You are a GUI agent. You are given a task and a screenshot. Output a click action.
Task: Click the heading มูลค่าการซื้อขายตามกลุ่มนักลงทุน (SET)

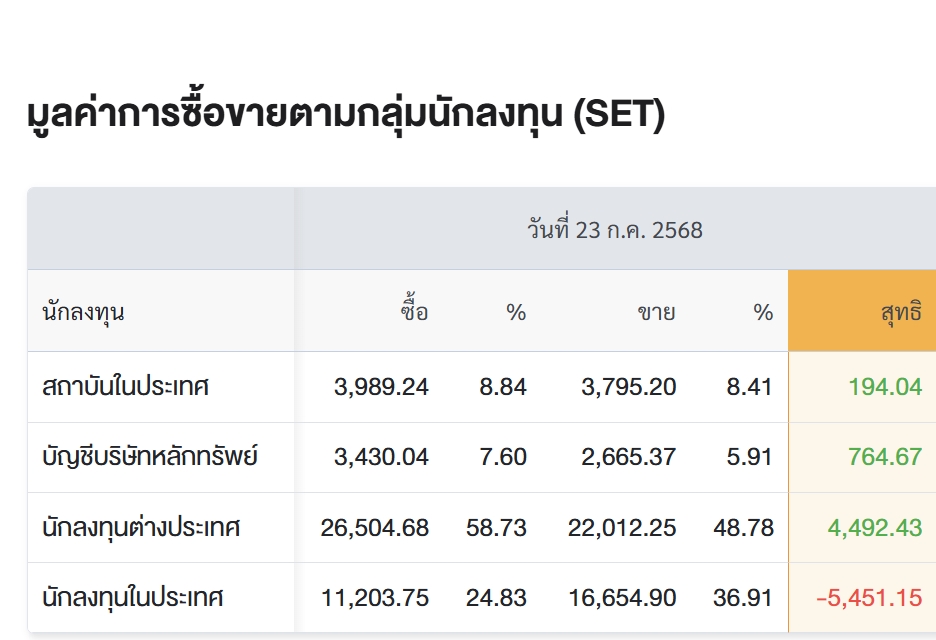pyautogui.click(x=346, y=113)
